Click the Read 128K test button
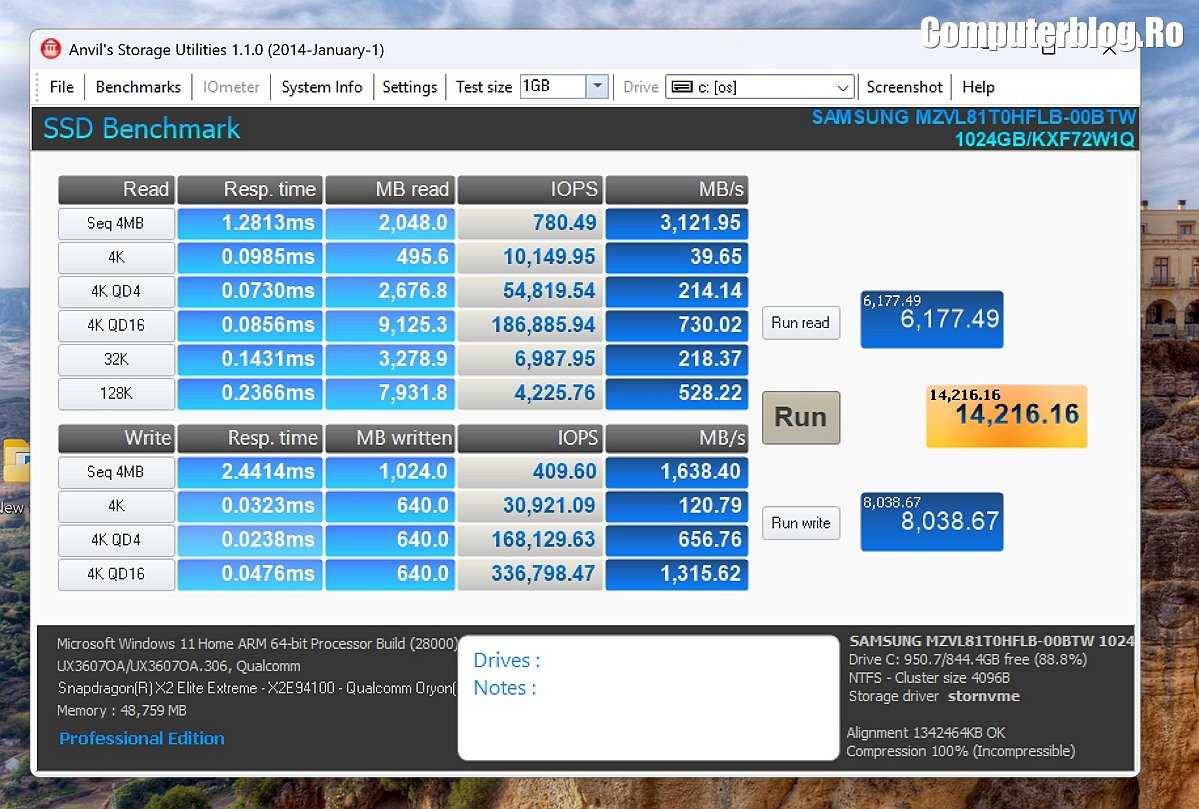This screenshot has width=1199, height=809. [116, 393]
